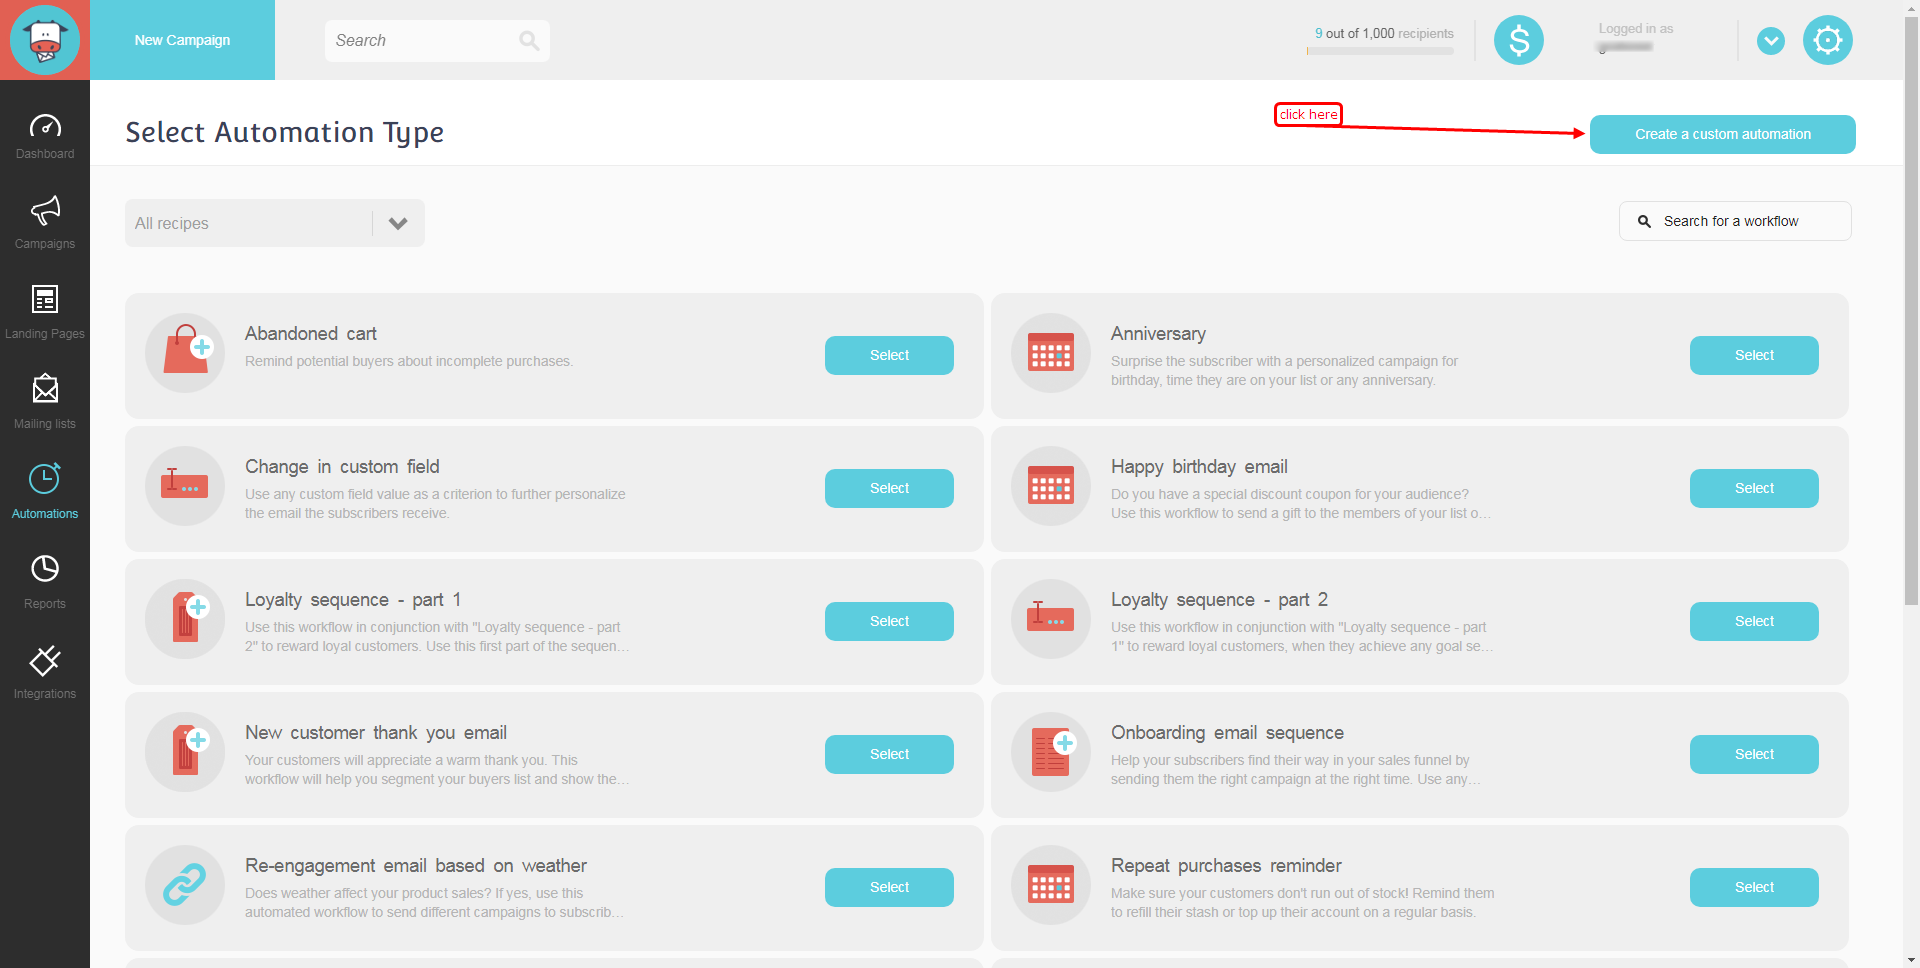The height and width of the screenshot is (968, 1920).
Task: Select the Abandoned cart recipe
Action: click(x=888, y=355)
